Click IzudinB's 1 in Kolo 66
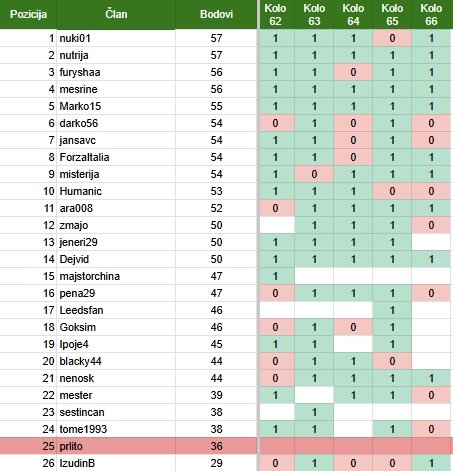 pos(432,463)
